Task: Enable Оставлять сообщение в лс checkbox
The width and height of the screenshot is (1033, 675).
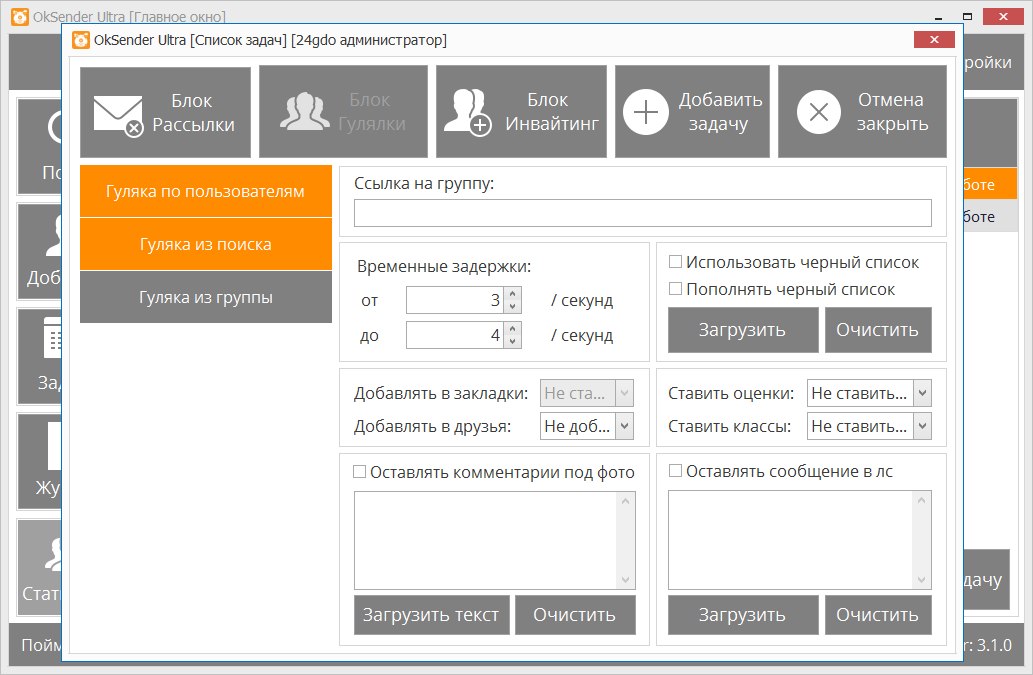Action: (675, 471)
